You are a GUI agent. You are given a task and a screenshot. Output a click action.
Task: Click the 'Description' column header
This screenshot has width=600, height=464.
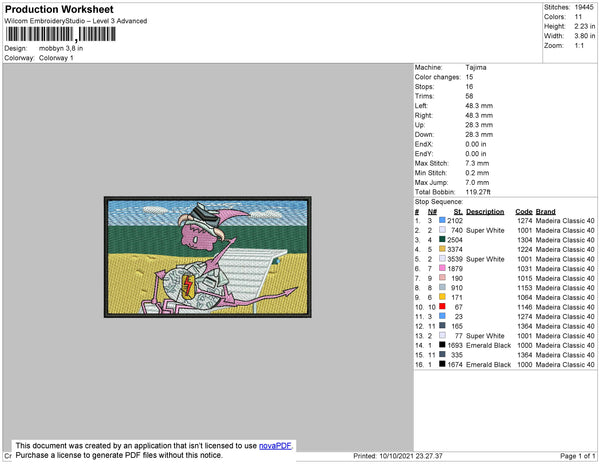pyautogui.click(x=485, y=212)
